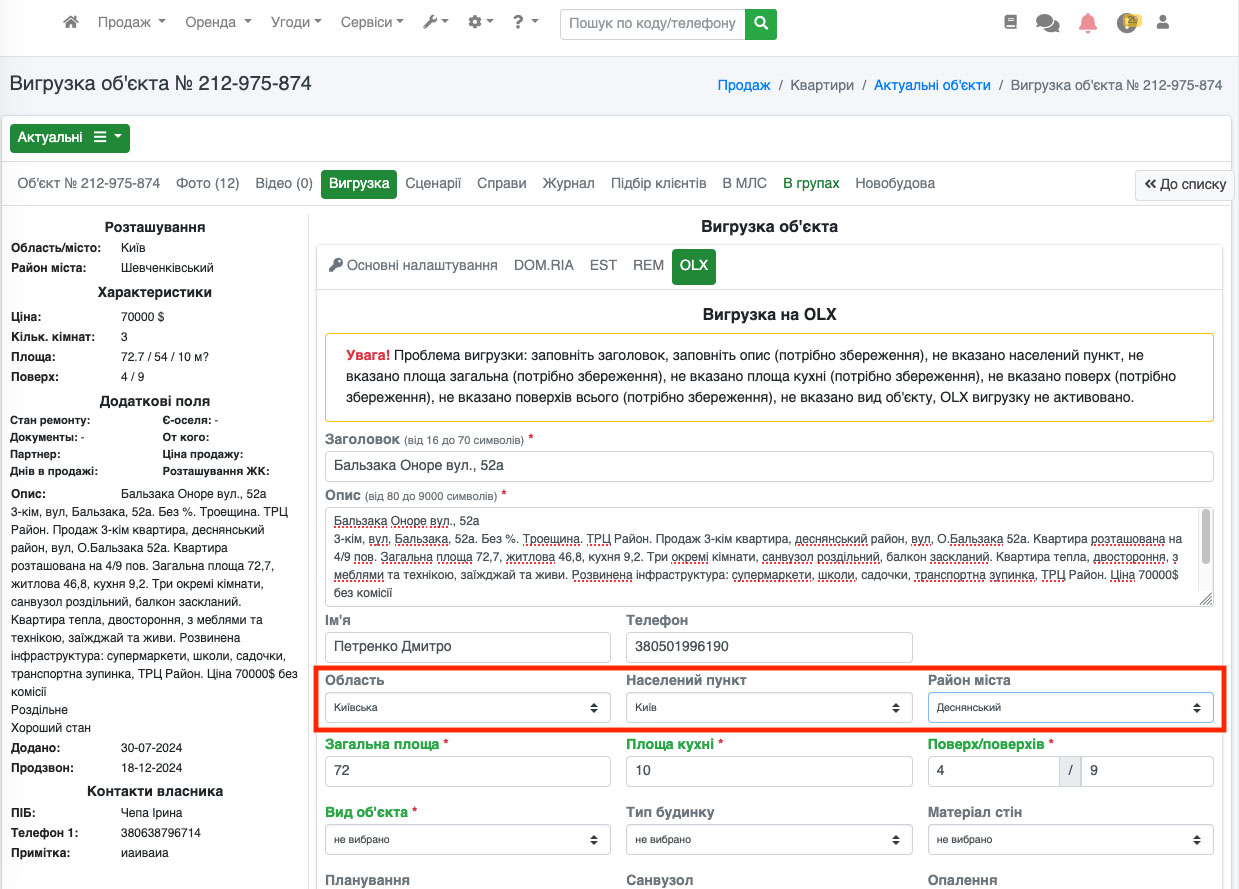Open the gear settings menu
Screen dimensions: 1239x889
(x=480, y=23)
